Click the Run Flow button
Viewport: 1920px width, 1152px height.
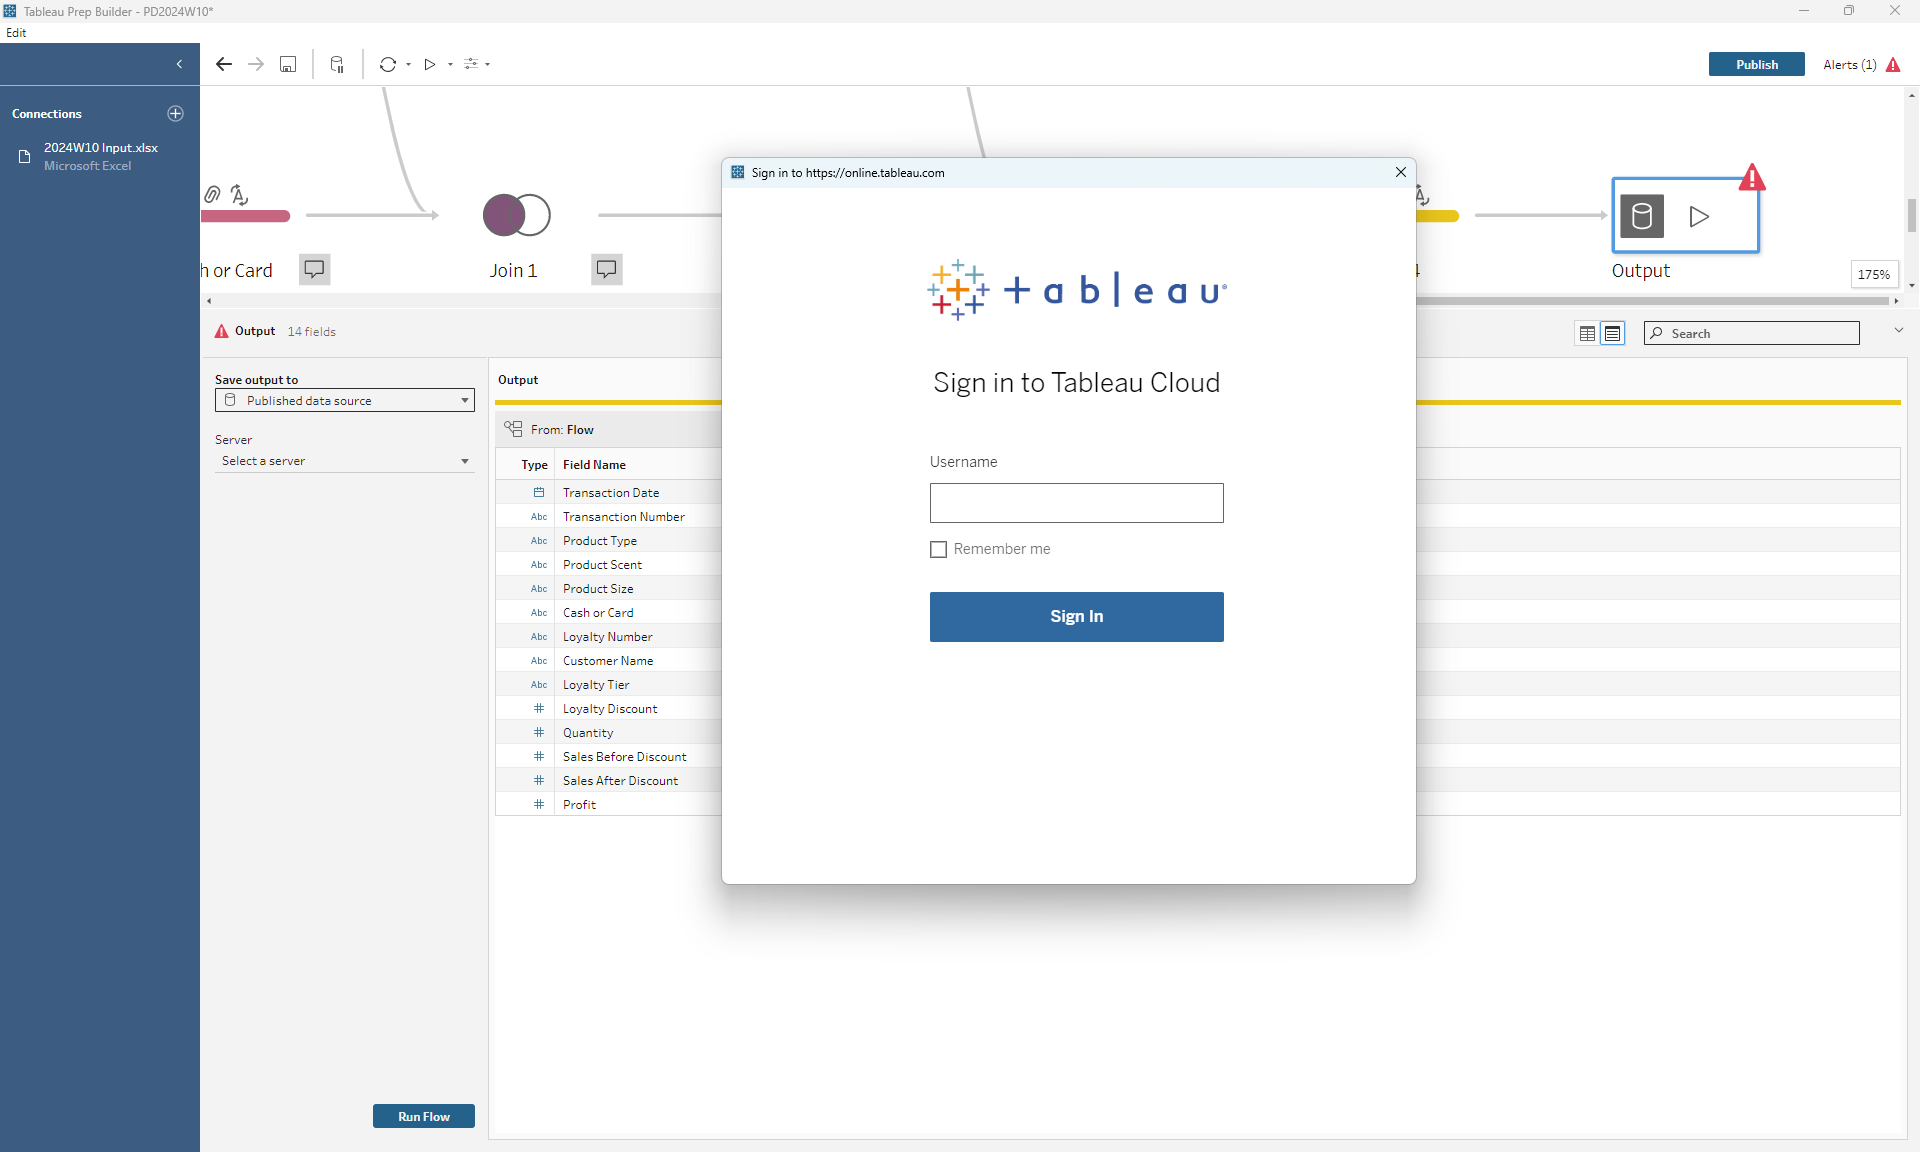pyautogui.click(x=424, y=1115)
